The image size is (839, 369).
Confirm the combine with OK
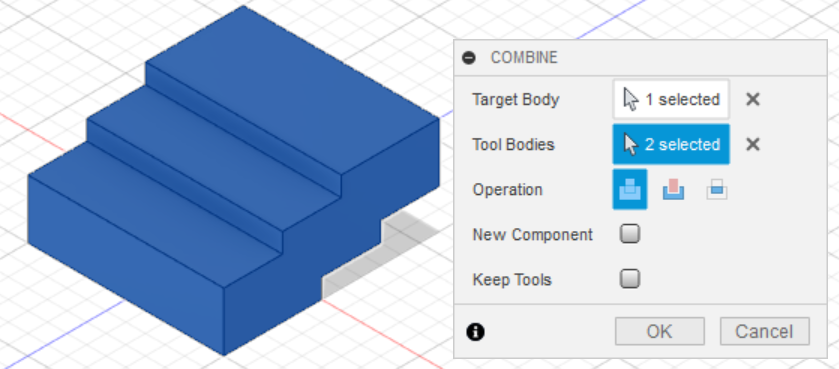coord(659,332)
